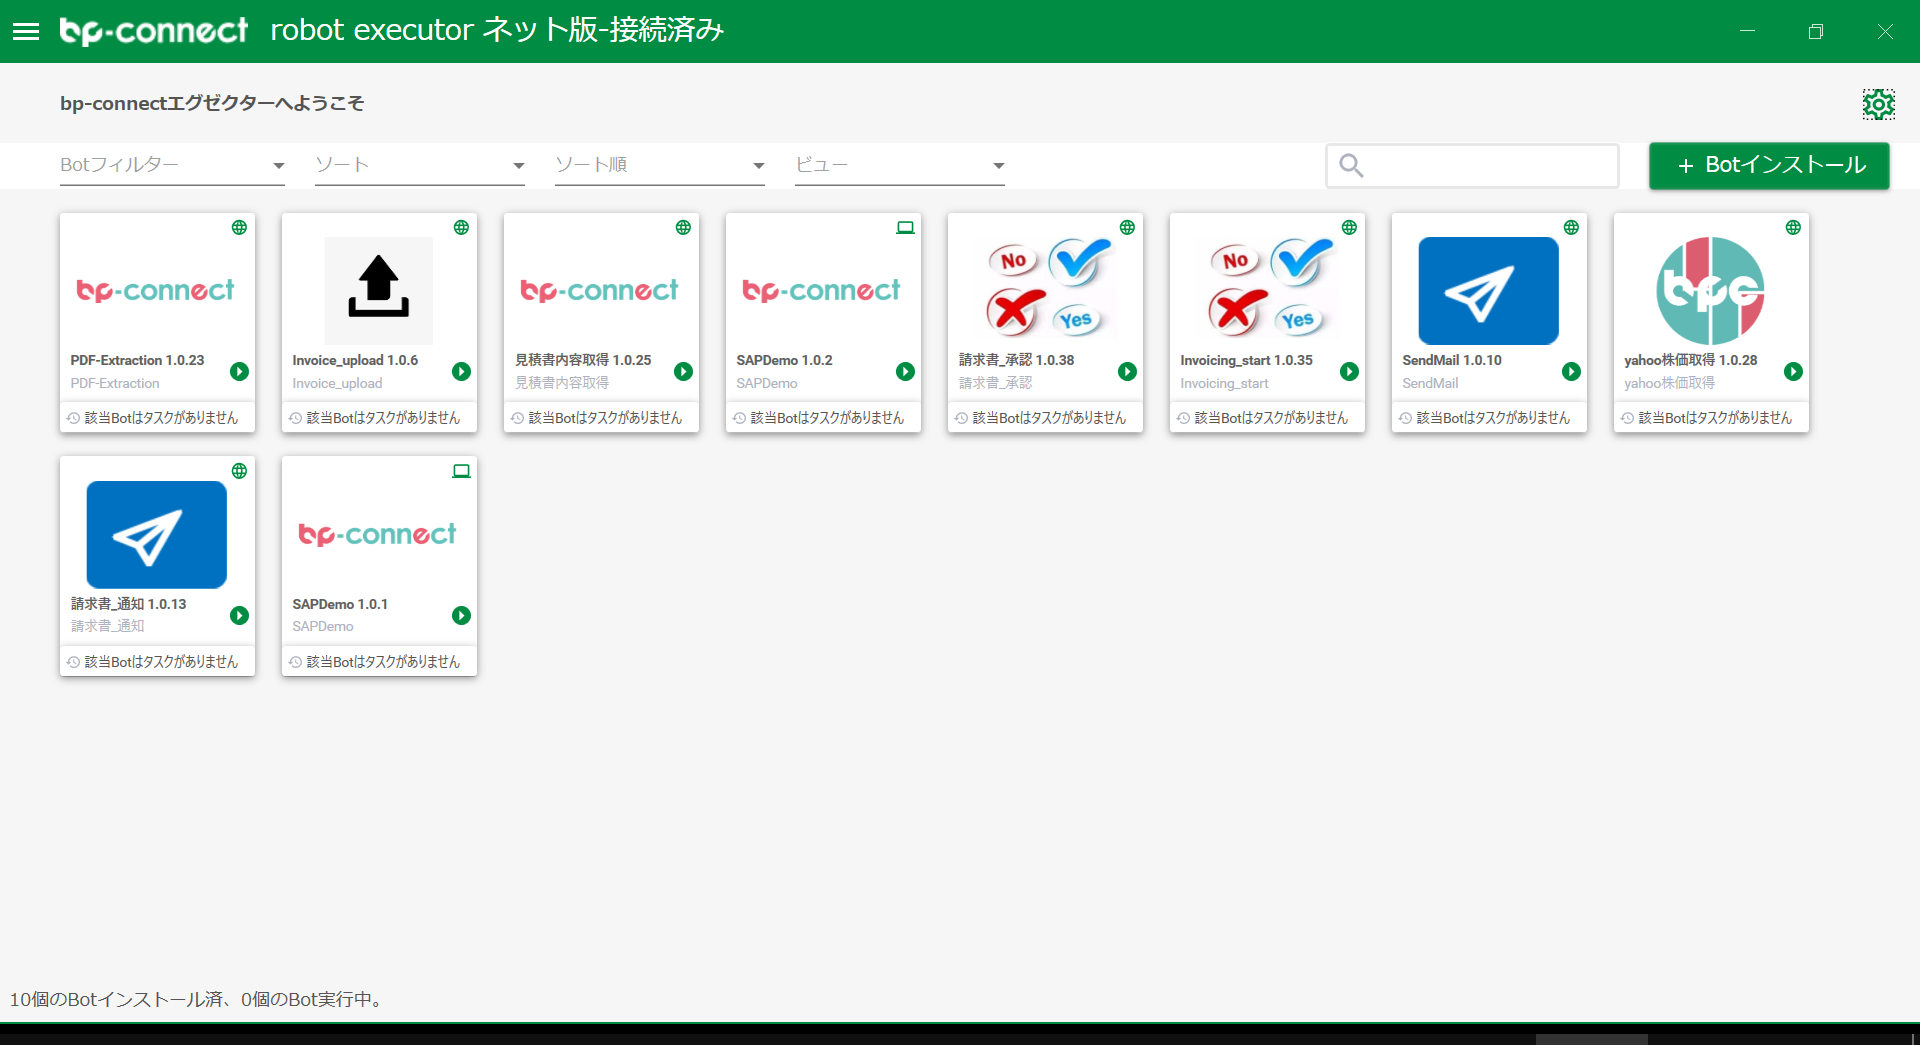1920x1045 pixels.
Task: Click globe icon on 請求書_通知 card
Action: 239,471
